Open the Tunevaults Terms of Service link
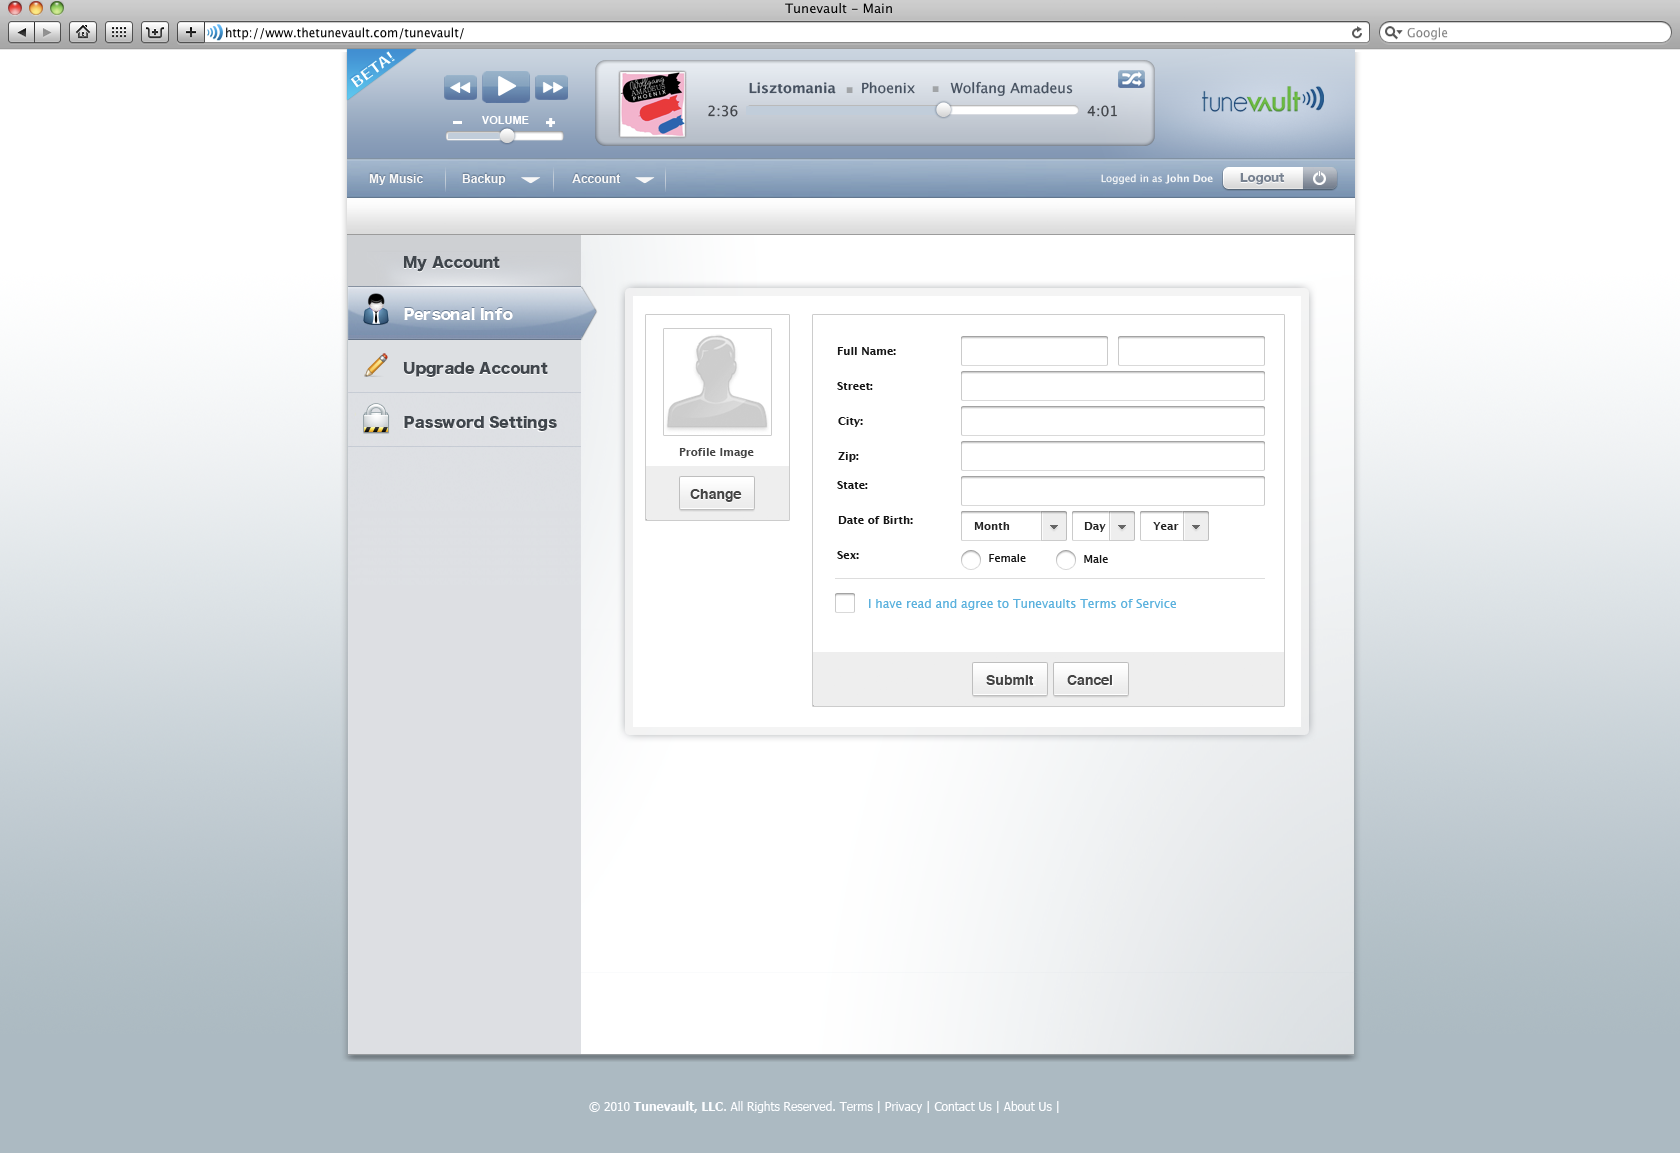1680x1153 pixels. pos(1022,604)
